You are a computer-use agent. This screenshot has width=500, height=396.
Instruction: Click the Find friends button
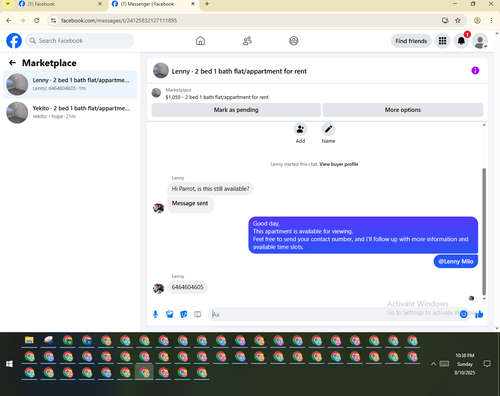(x=411, y=41)
